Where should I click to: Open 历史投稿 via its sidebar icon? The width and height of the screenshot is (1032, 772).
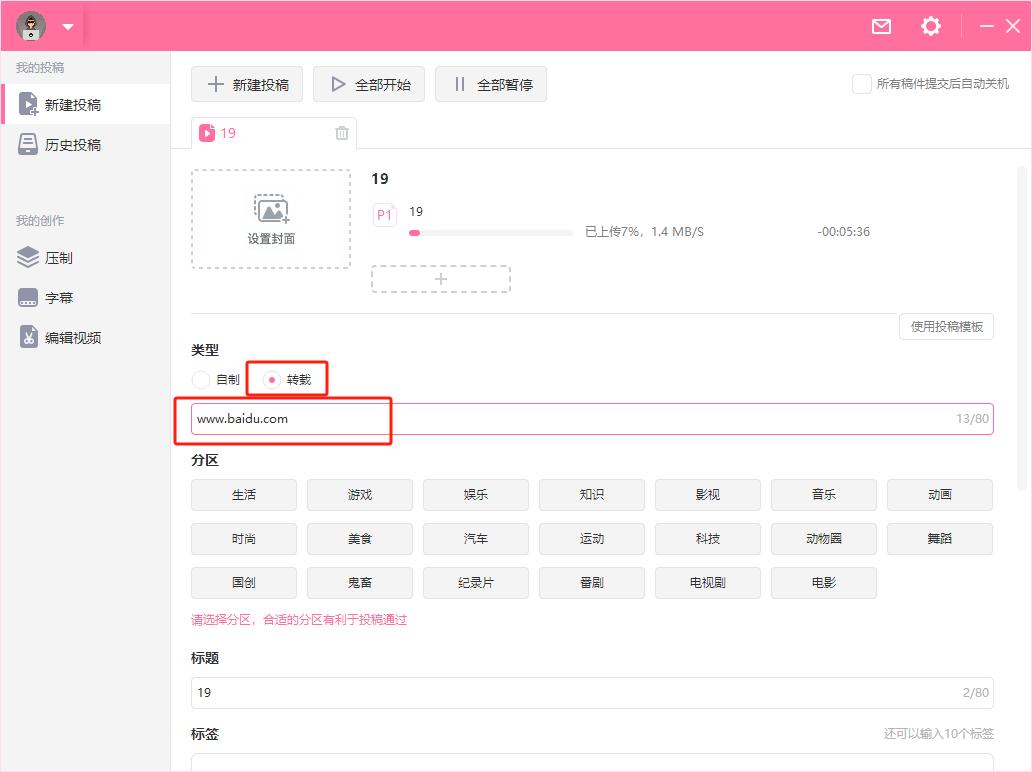tap(30, 144)
